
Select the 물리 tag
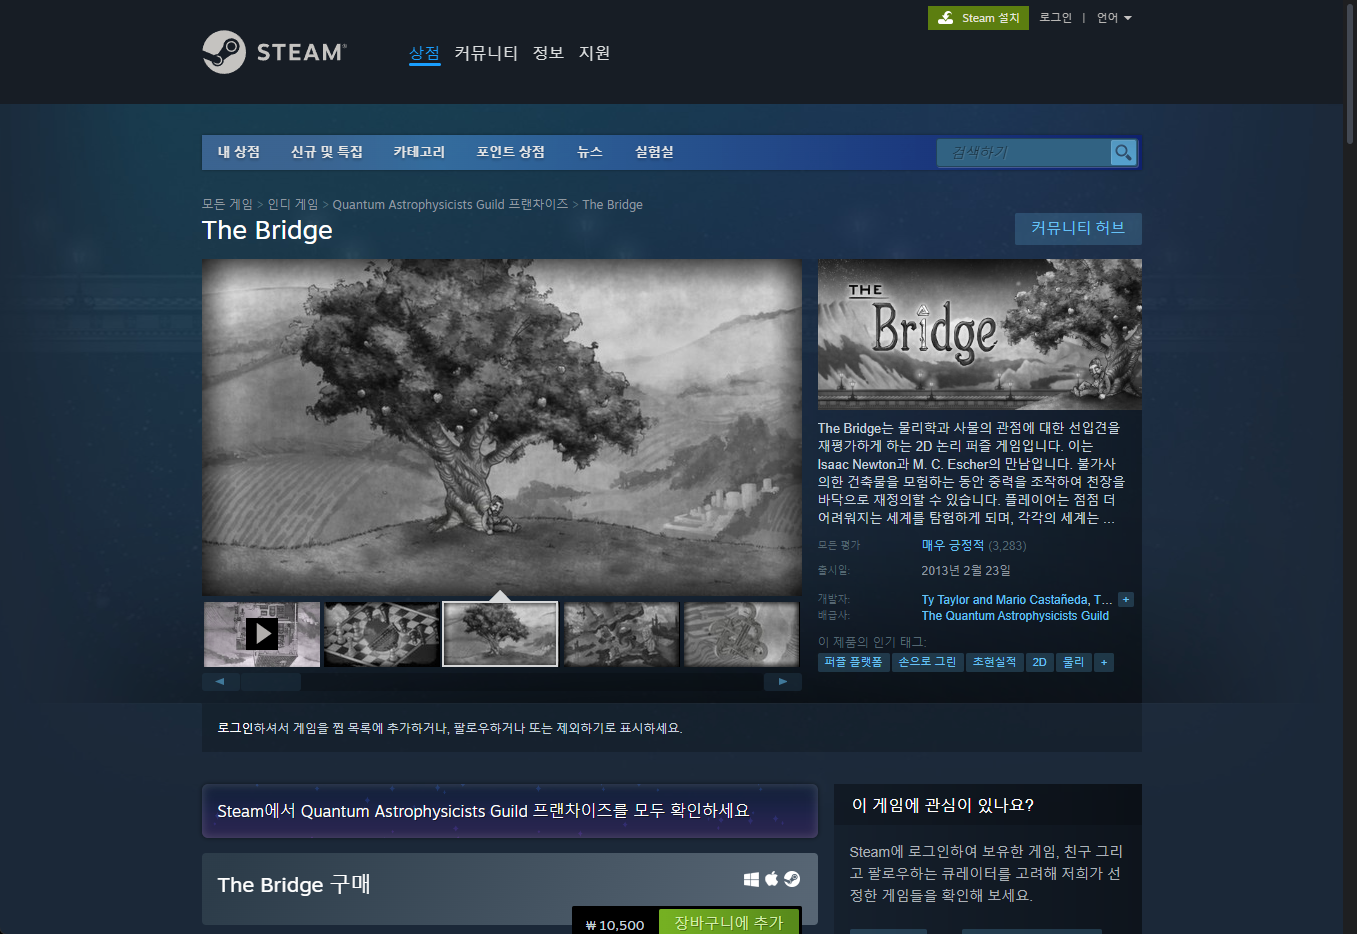coord(1074,662)
